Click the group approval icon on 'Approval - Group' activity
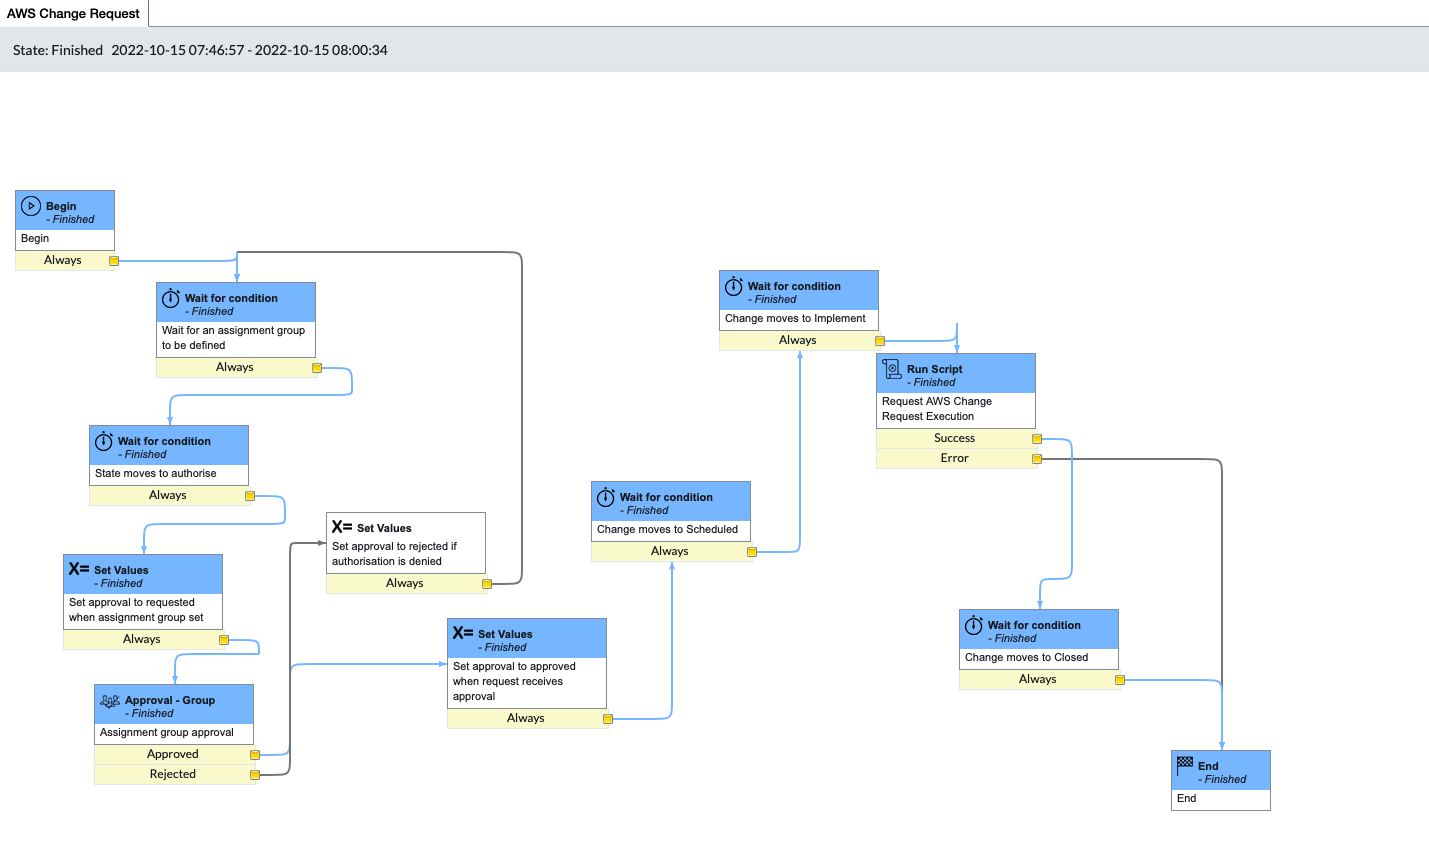The height and width of the screenshot is (863, 1429). click(110, 701)
